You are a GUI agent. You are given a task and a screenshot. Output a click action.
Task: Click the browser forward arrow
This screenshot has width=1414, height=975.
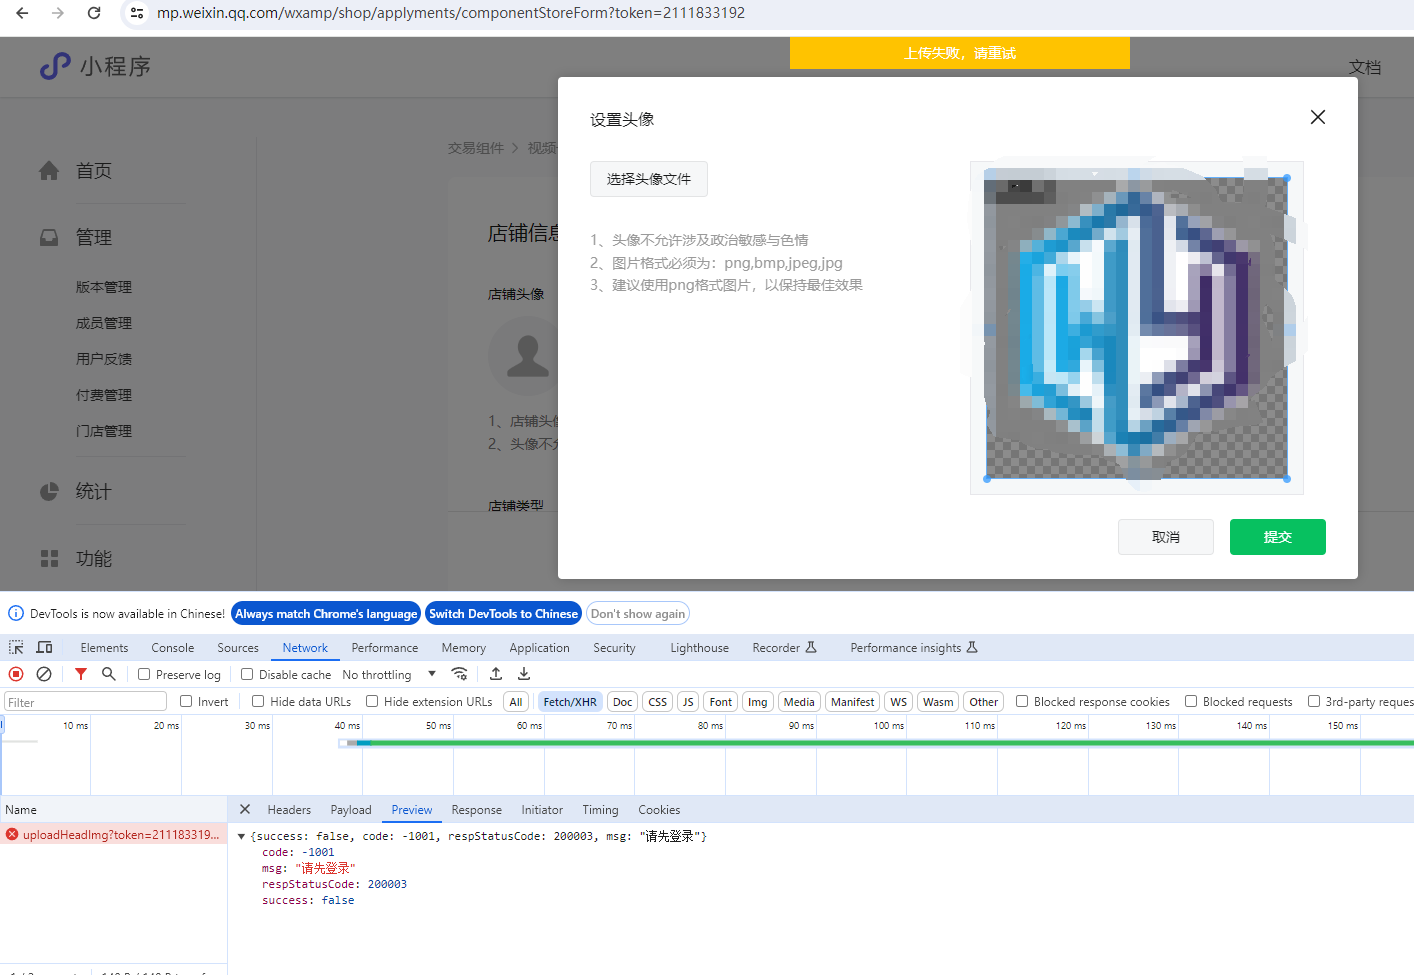(x=58, y=13)
